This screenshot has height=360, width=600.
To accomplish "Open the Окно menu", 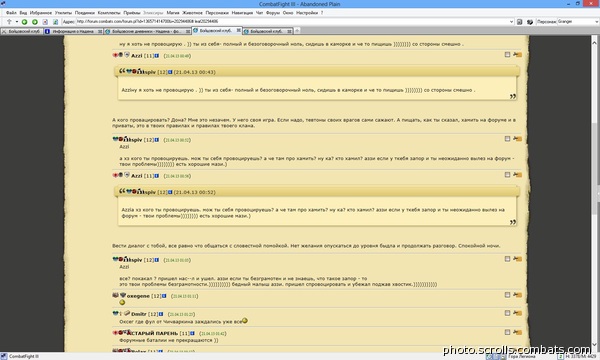I will click(x=288, y=13).
